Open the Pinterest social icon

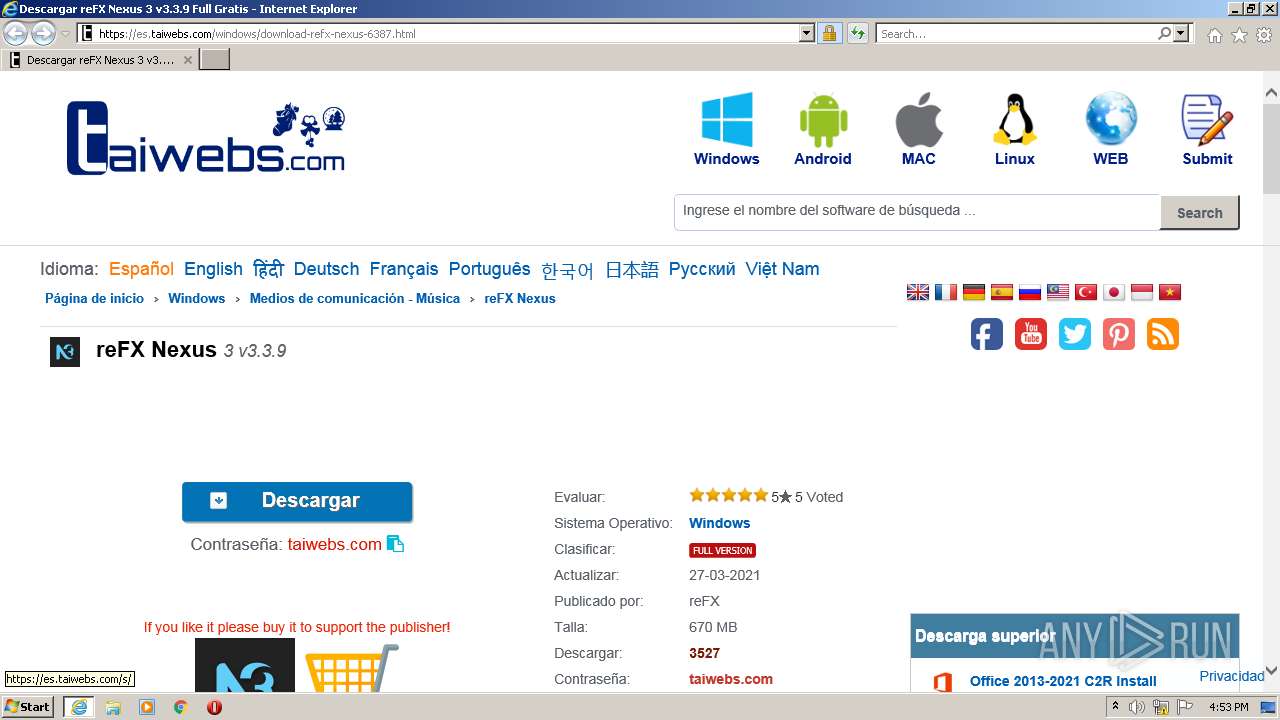pyautogui.click(x=1119, y=334)
